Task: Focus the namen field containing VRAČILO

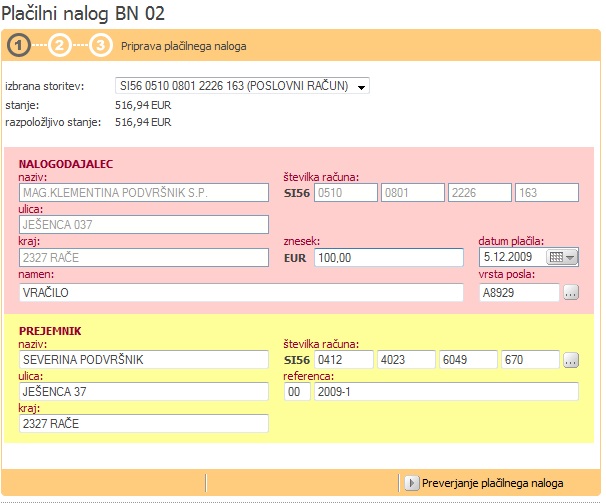Action: [x=241, y=293]
